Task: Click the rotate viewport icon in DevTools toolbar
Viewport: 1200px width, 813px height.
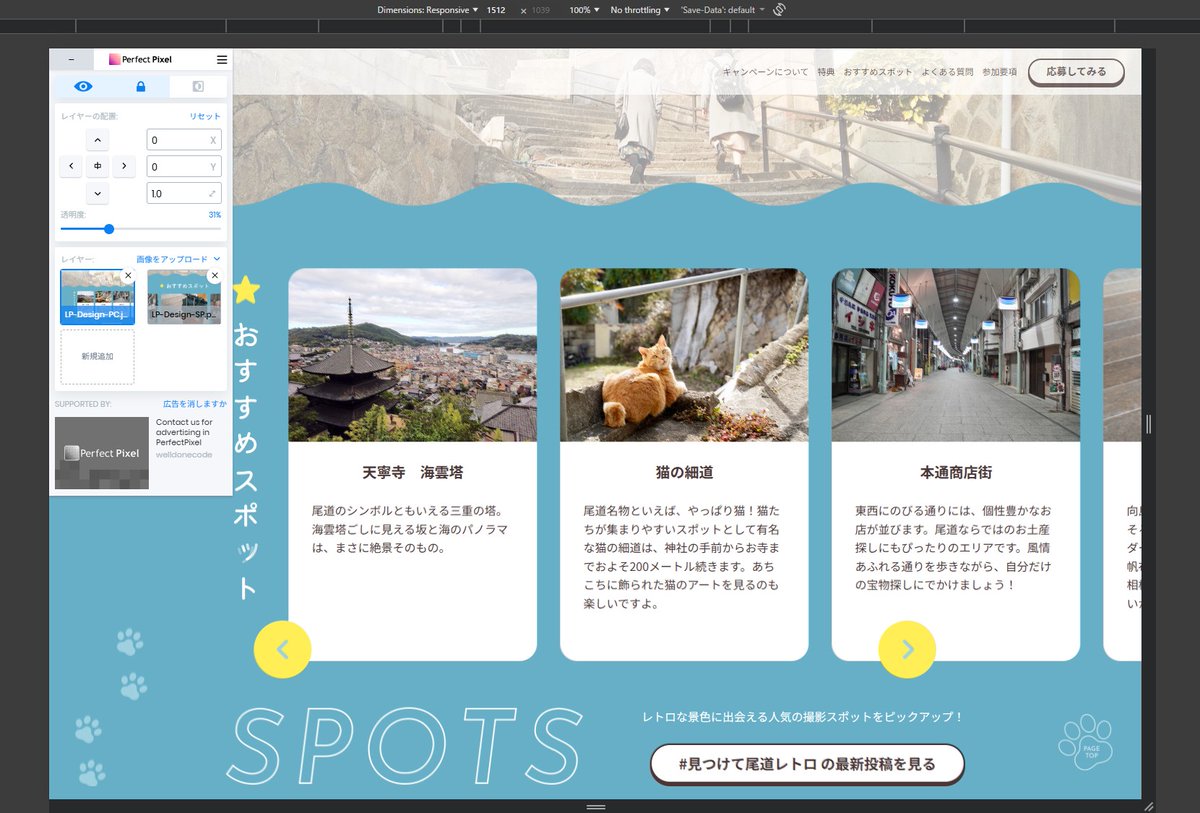Action: [x=779, y=9]
